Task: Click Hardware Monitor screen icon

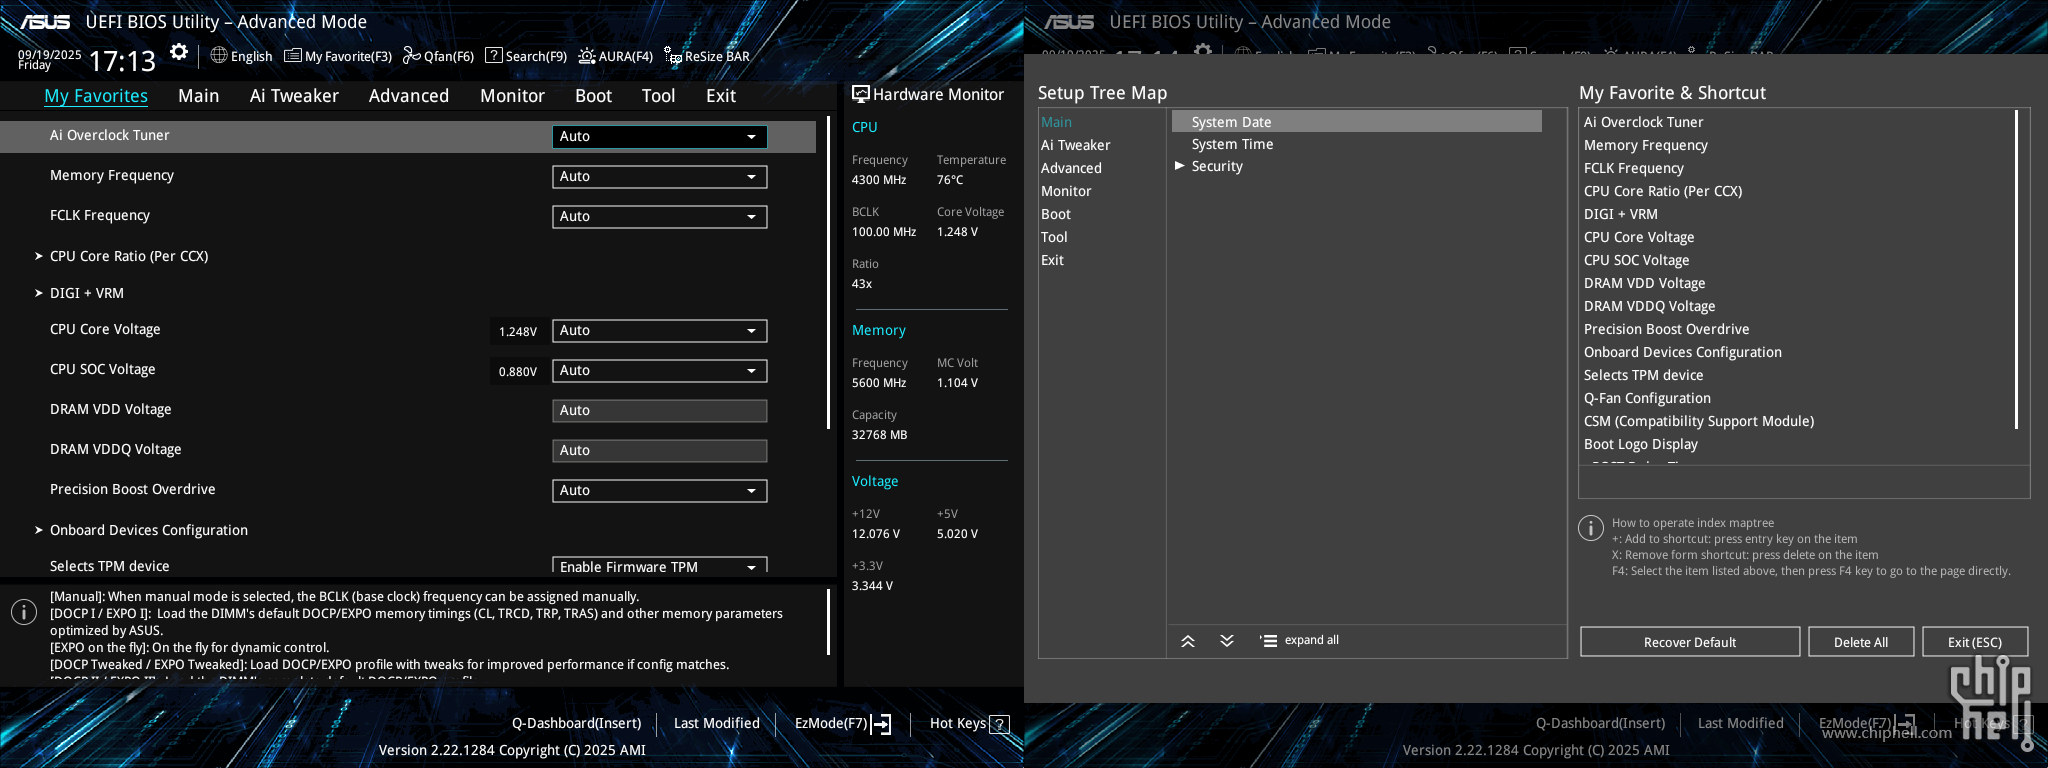Action: [x=860, y=94]
